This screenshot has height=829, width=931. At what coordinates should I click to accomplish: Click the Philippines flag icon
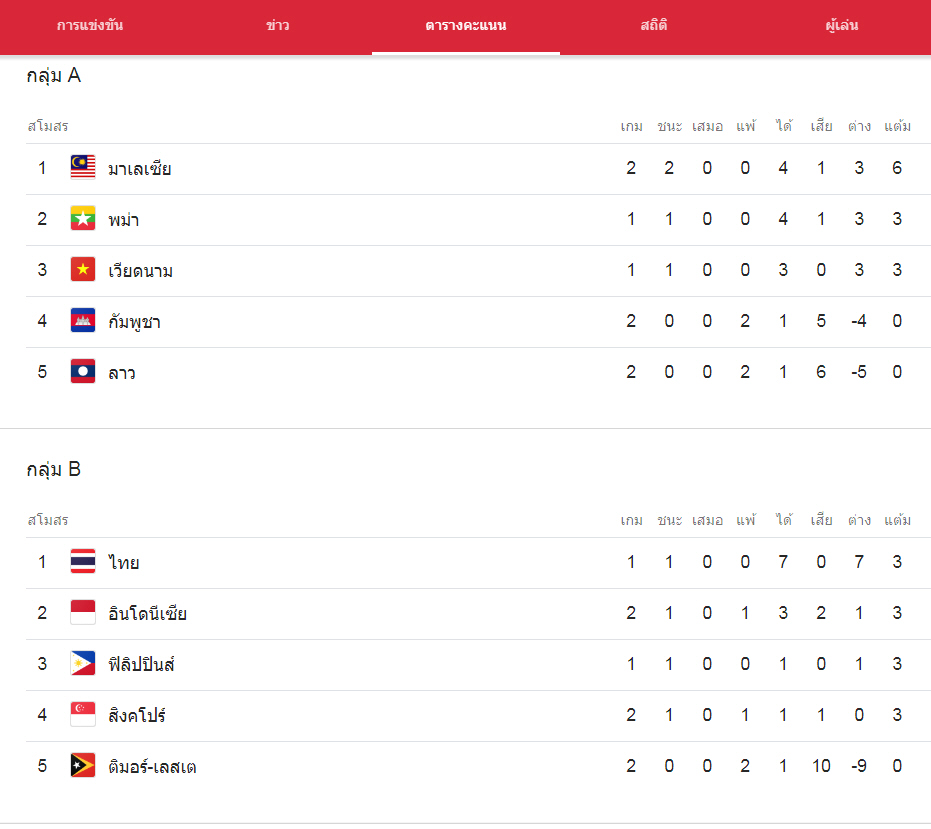(x=83, y=663)
